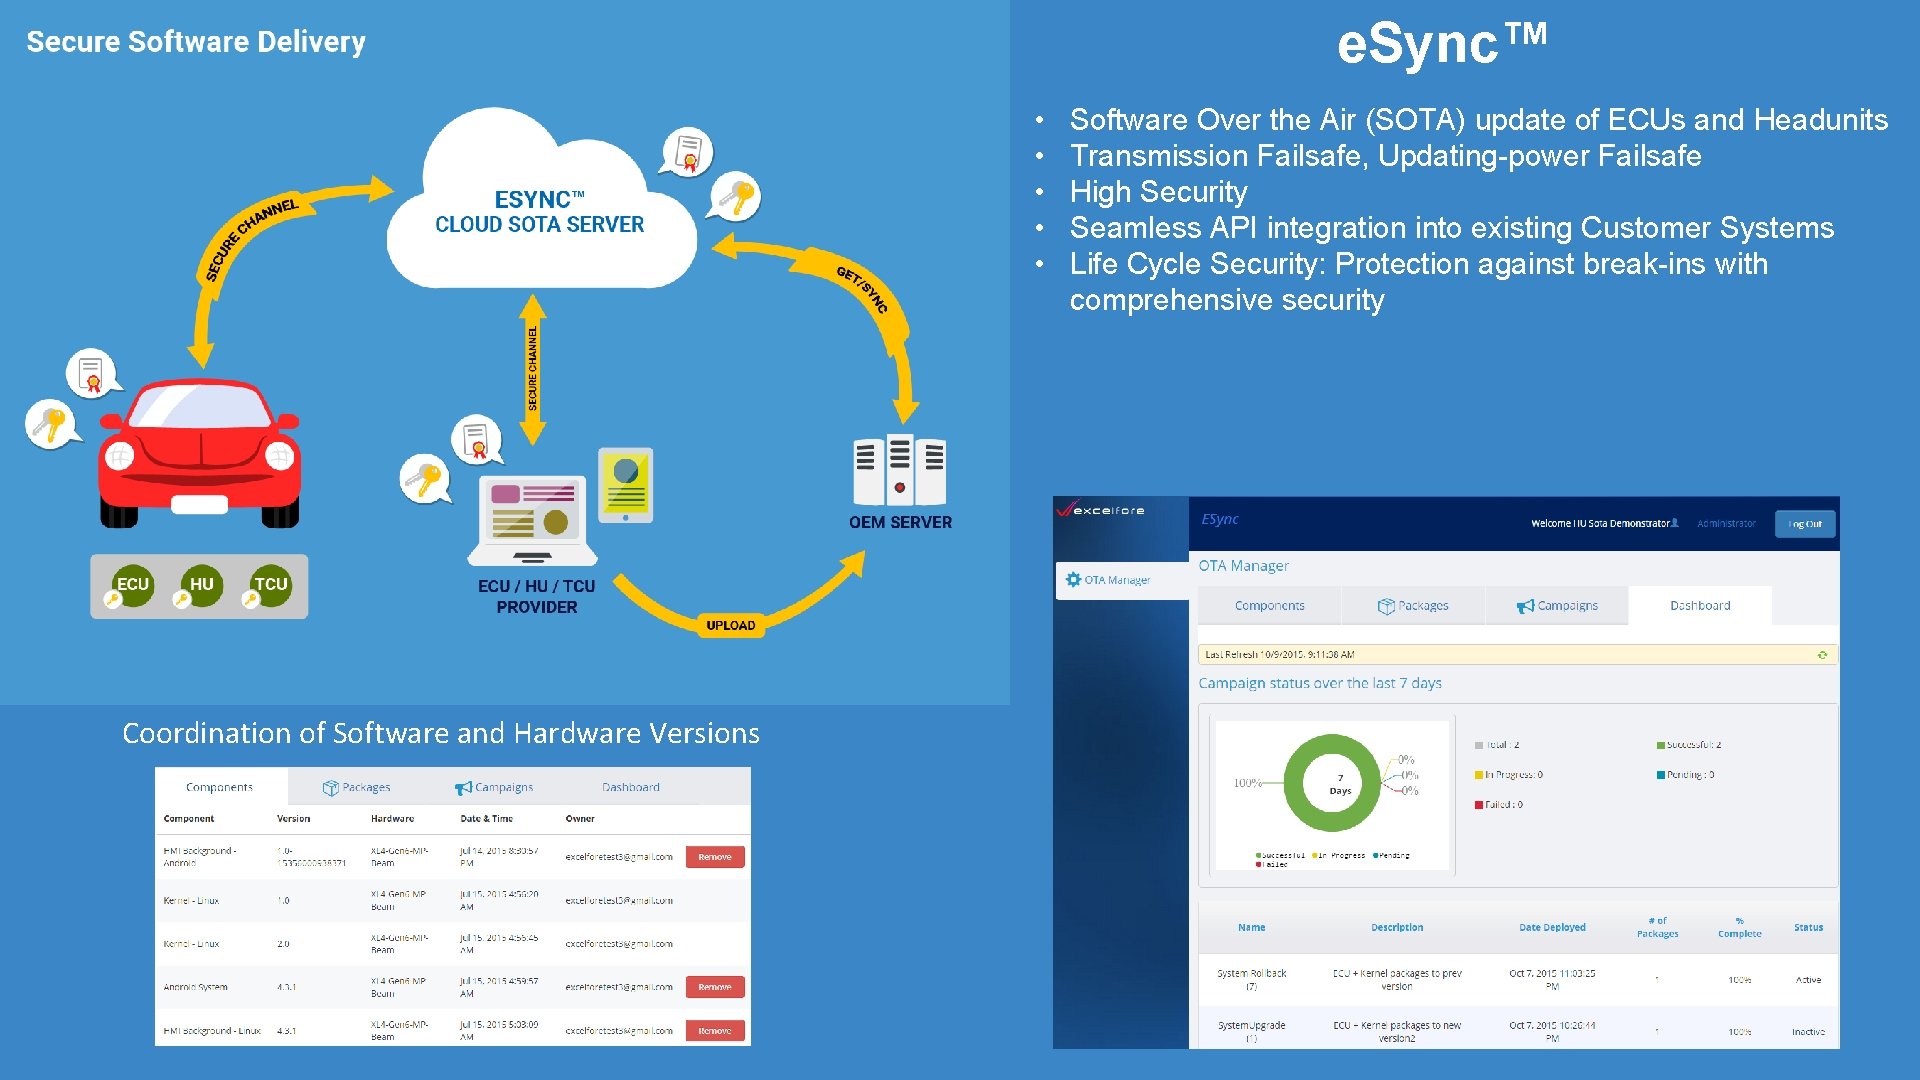Click the key bubble left of the red car

(52, 424)
